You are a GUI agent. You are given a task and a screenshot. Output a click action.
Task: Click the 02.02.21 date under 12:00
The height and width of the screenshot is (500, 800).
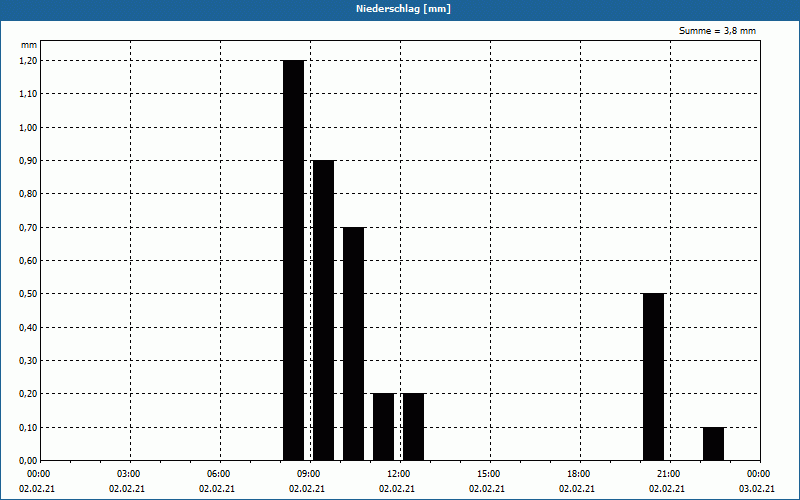click(x=397, y=489)
